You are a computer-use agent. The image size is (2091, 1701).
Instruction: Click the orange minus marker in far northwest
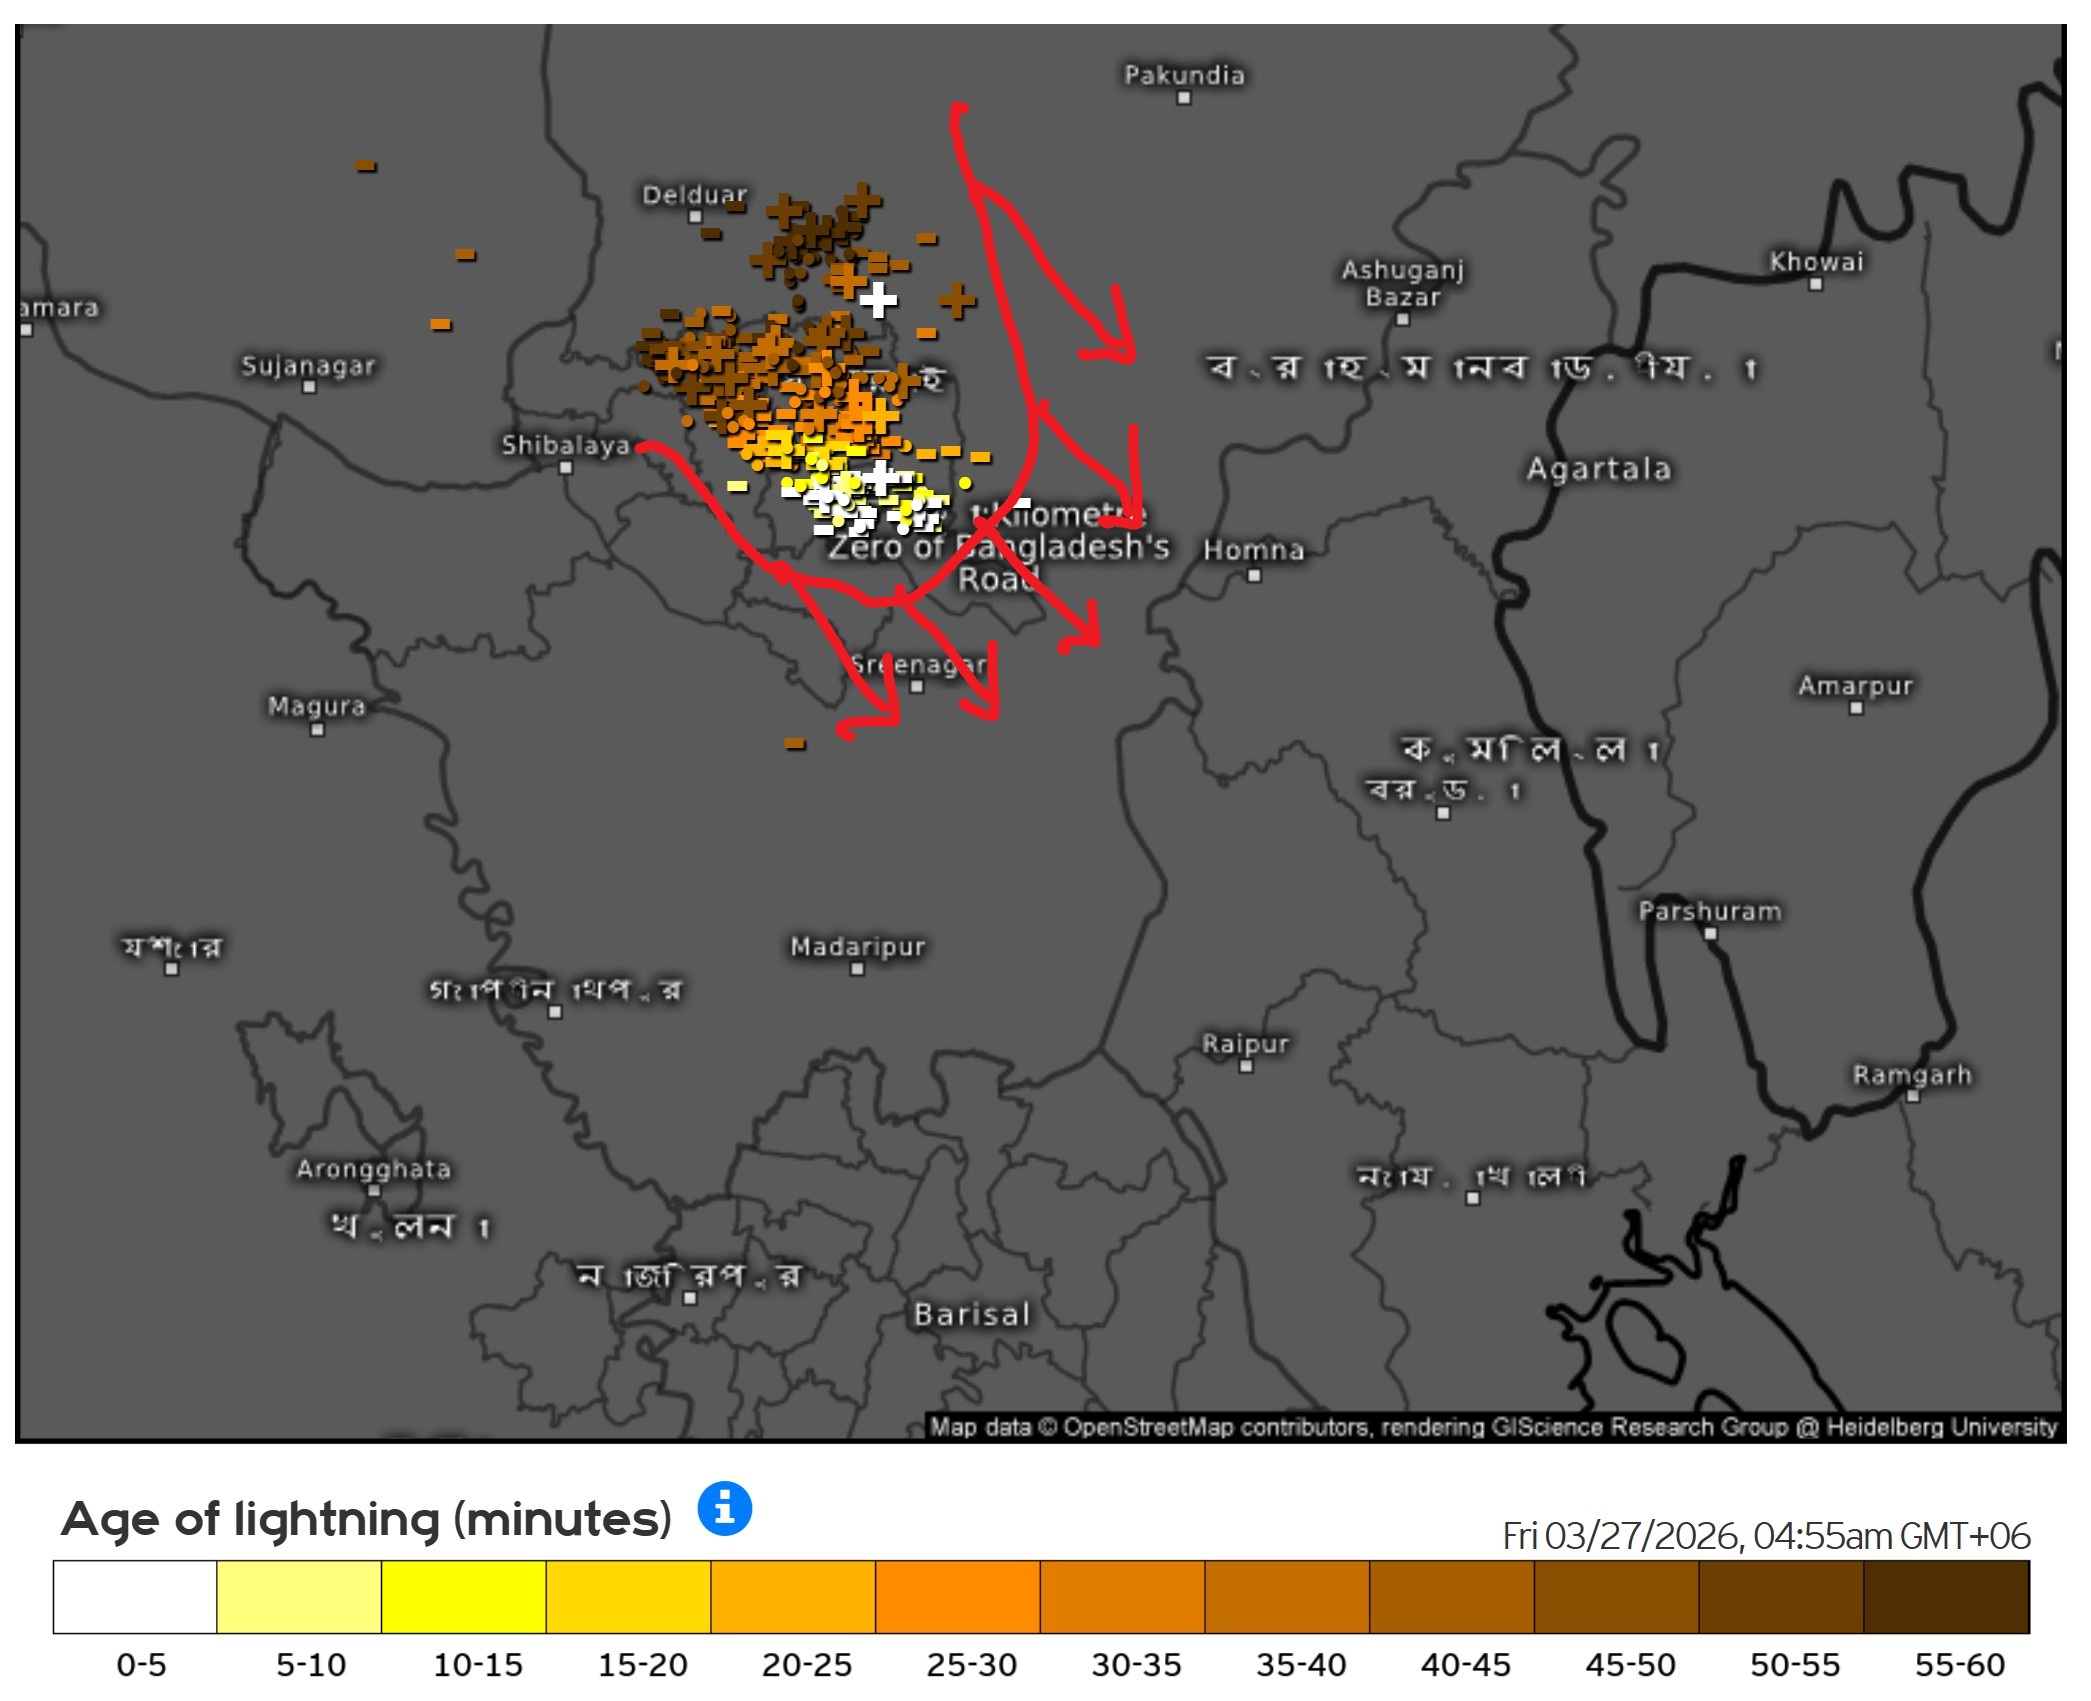click(366, 166)
